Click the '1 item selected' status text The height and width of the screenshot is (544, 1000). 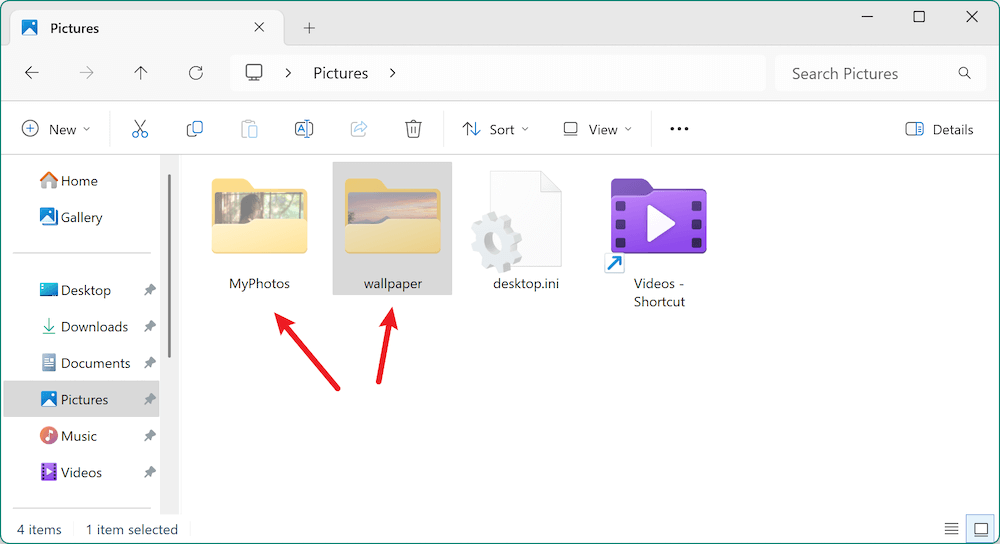(132, 529)
